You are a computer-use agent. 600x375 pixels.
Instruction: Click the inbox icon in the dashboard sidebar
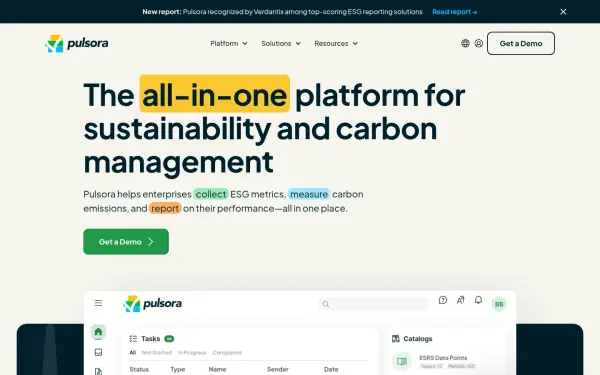(x=98, y=352)
